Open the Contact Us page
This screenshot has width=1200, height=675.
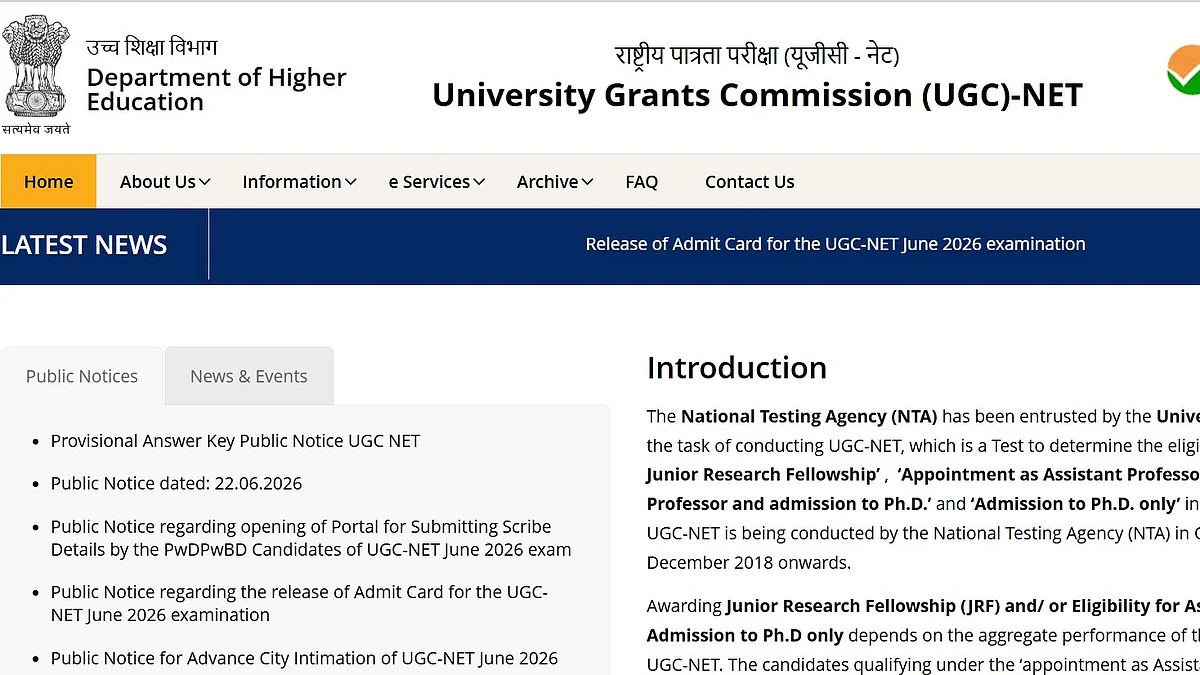749,181
